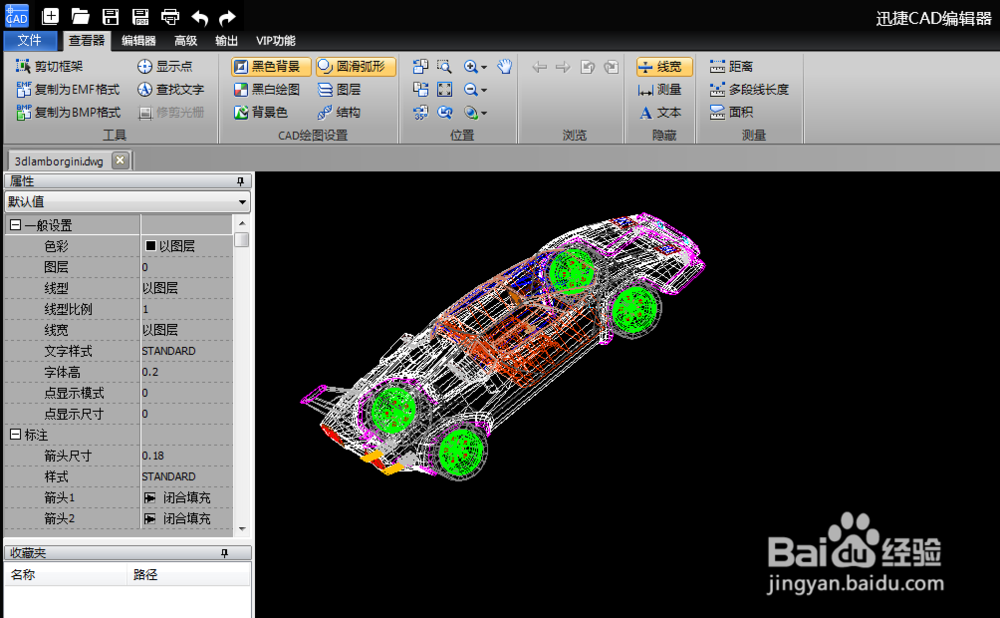The width and height of the screenshot is (1000, 618).
Task: Switch to the 编辑器 ribbon tab
Action: (x=137, y=41)
